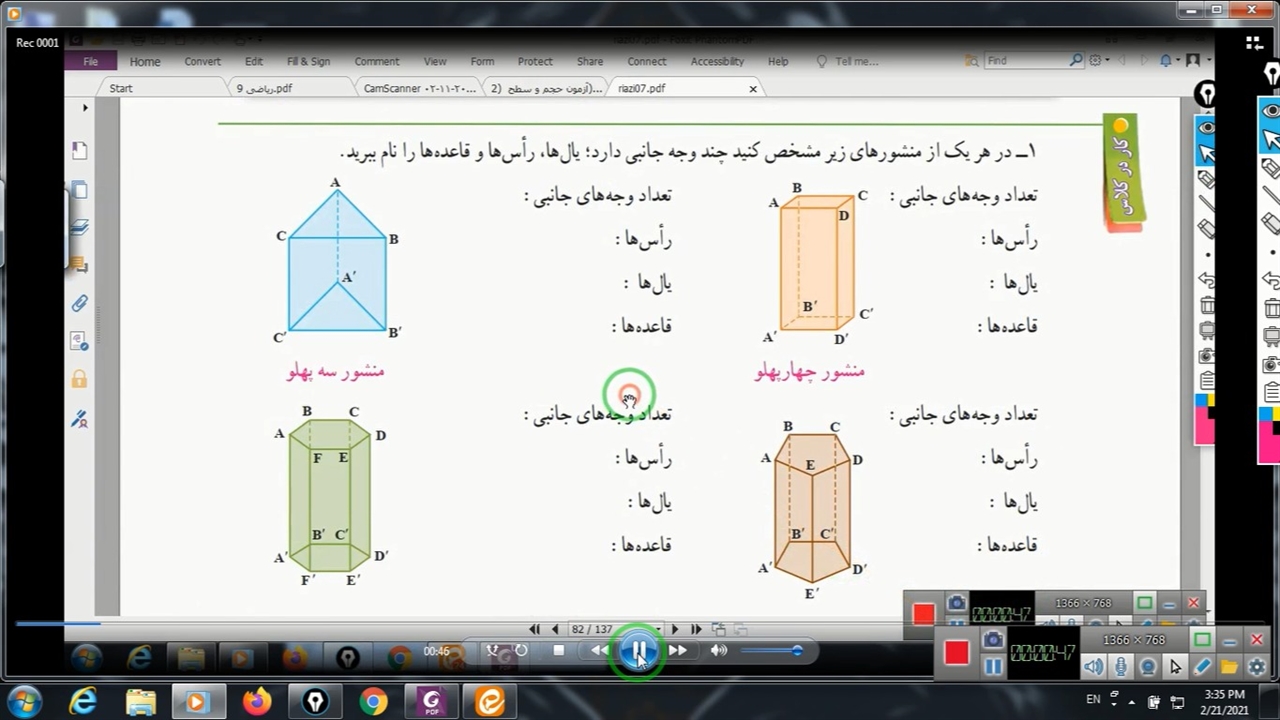This screenshot has height=720, width=1280.
Task: Toggle webcam capture in recorder toolbar
Action: (x=1148, y=667)
